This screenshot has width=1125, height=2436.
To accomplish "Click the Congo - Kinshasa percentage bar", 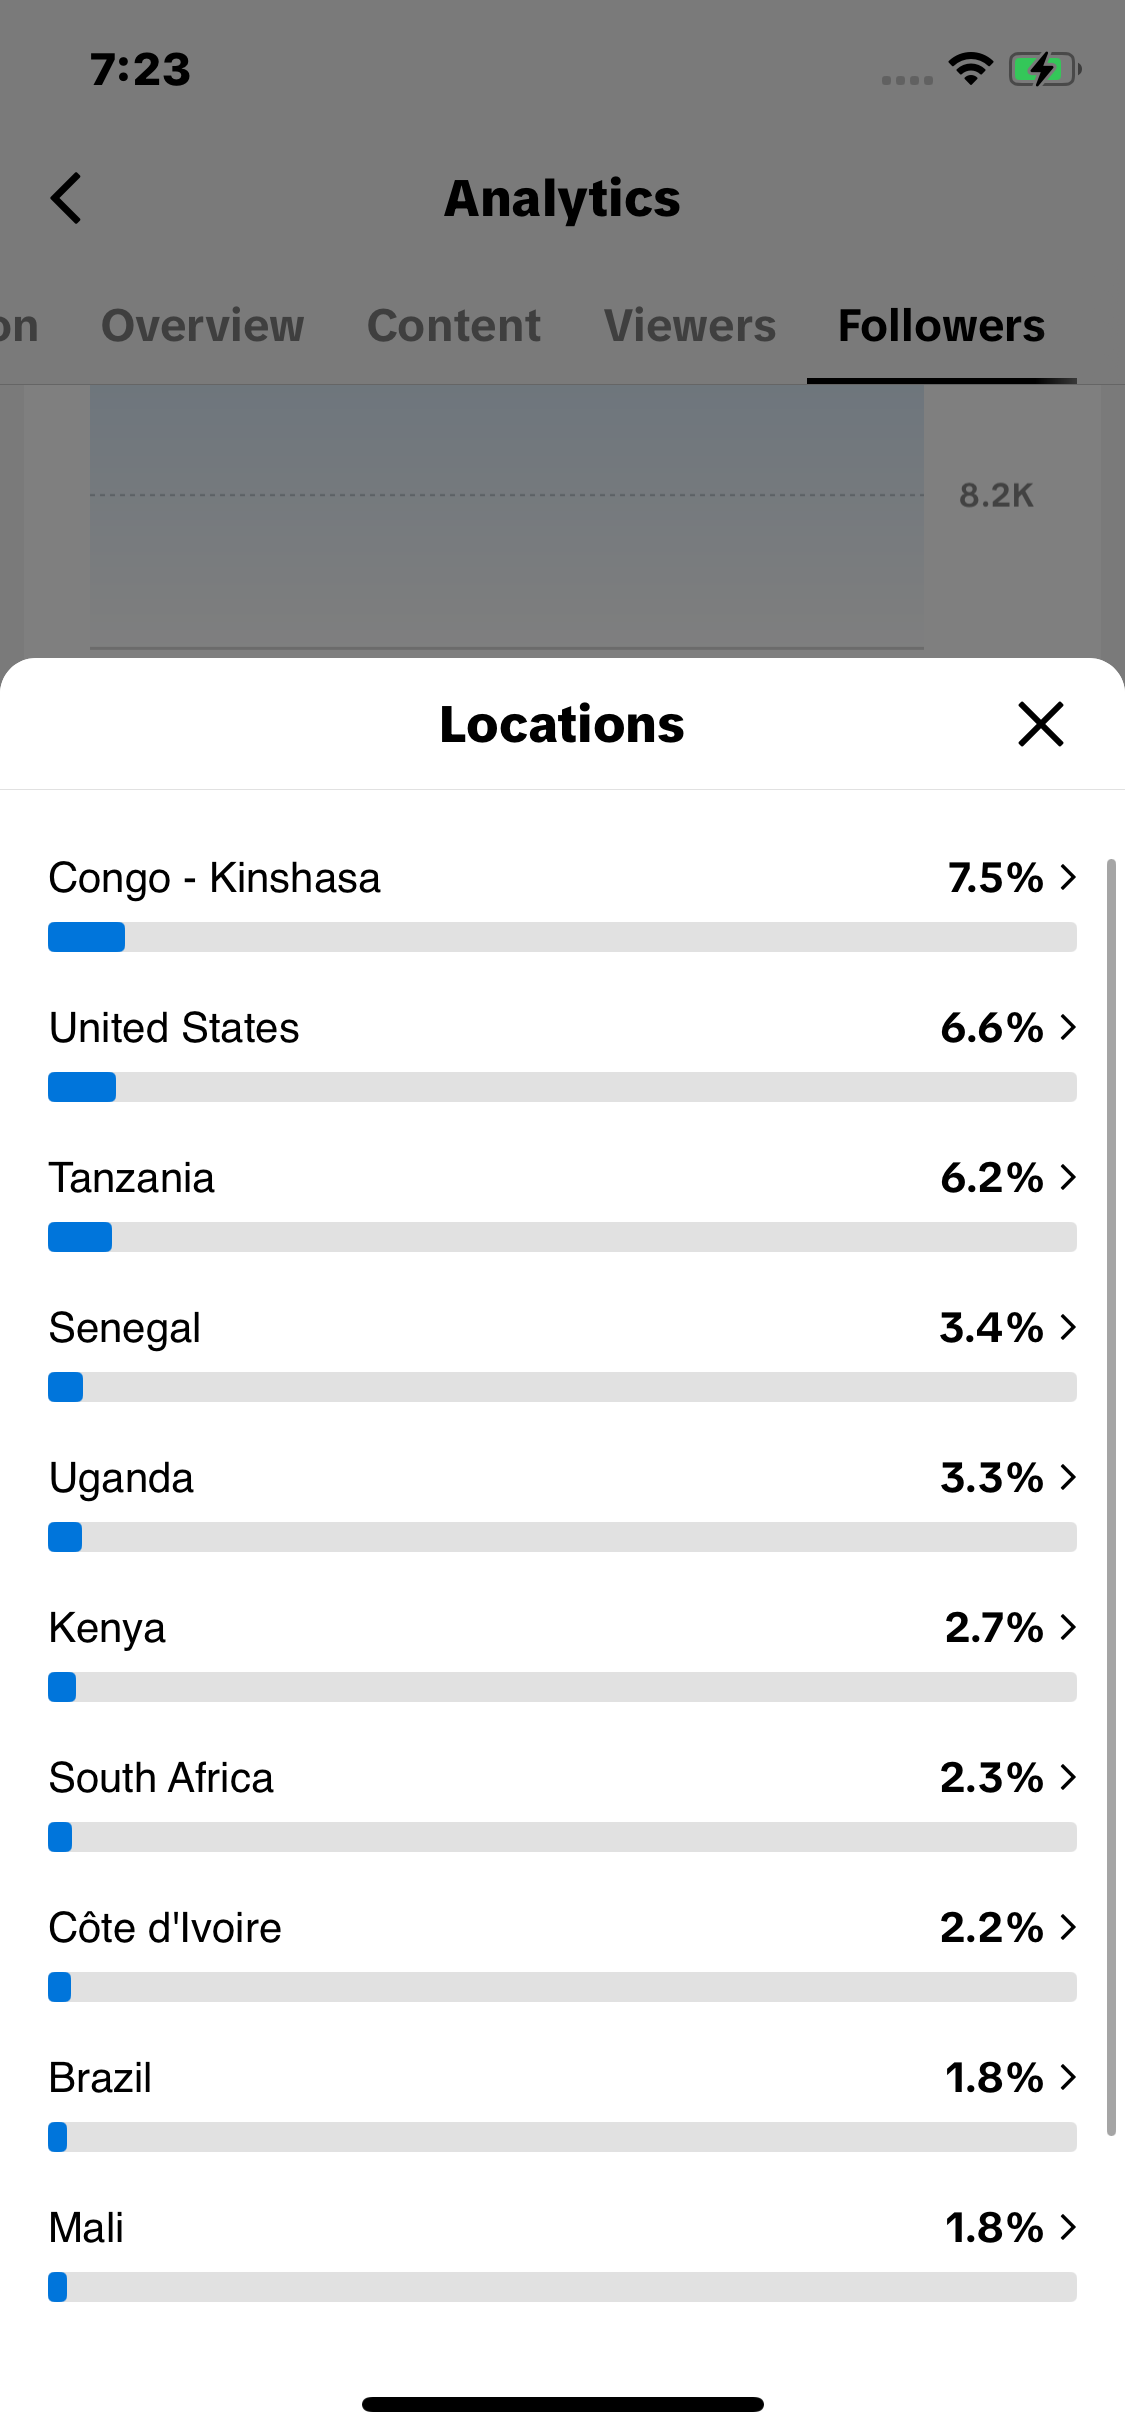I will point(562,937).
